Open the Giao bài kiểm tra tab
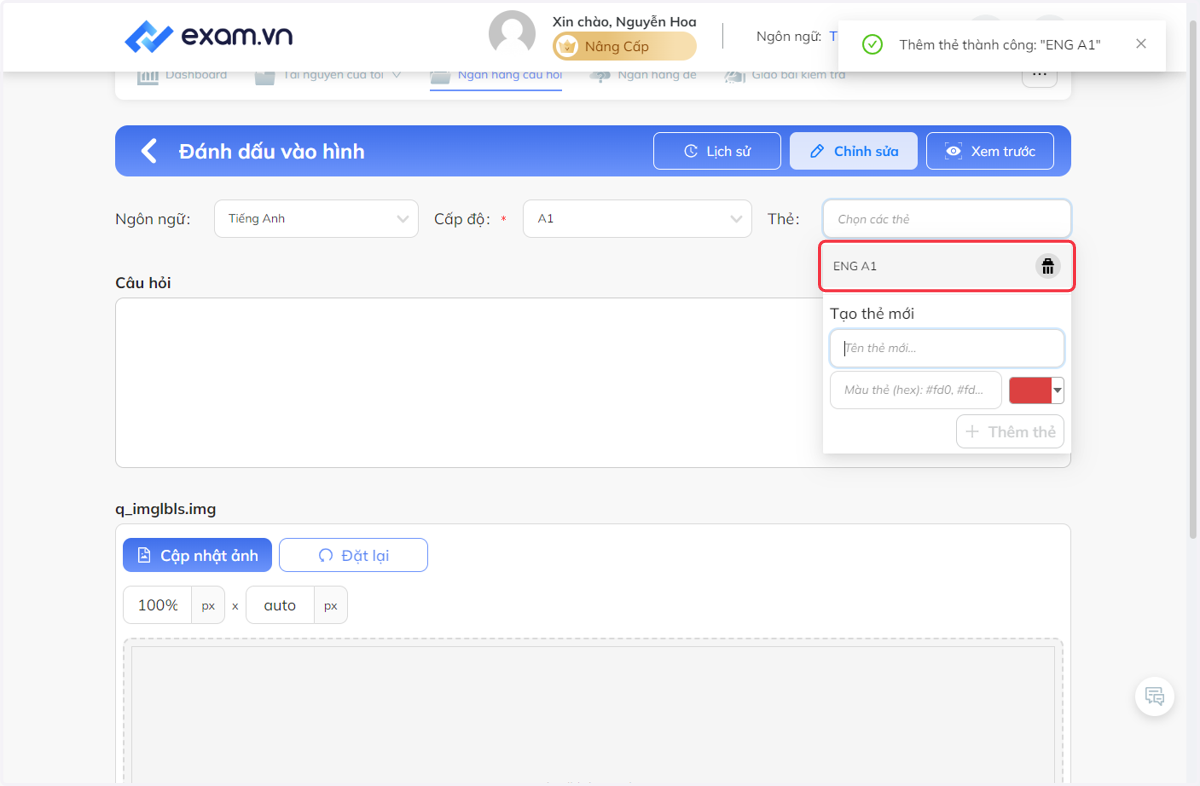This screenshot has width=1200, height=786. [785, 76]
